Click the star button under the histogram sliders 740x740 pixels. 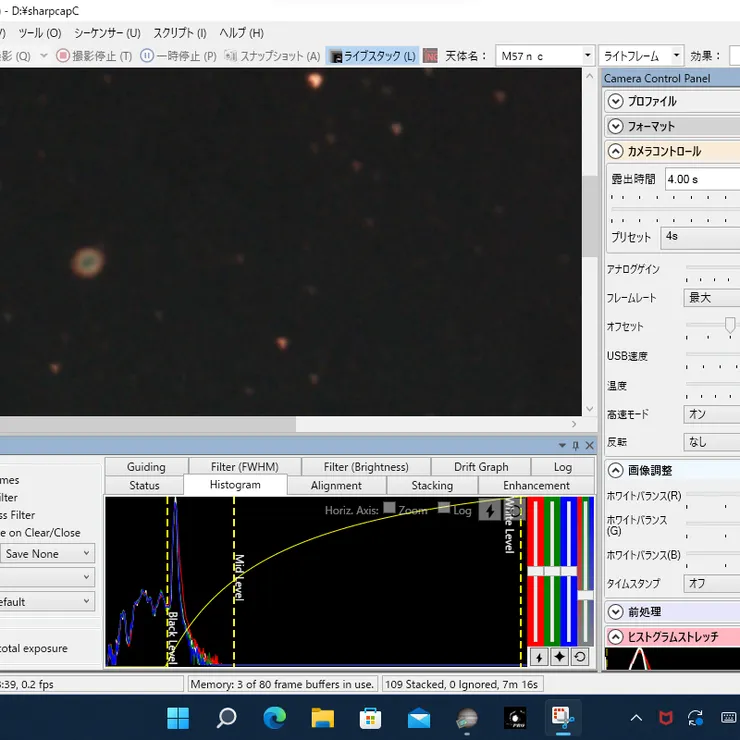(x=559, y=657)
